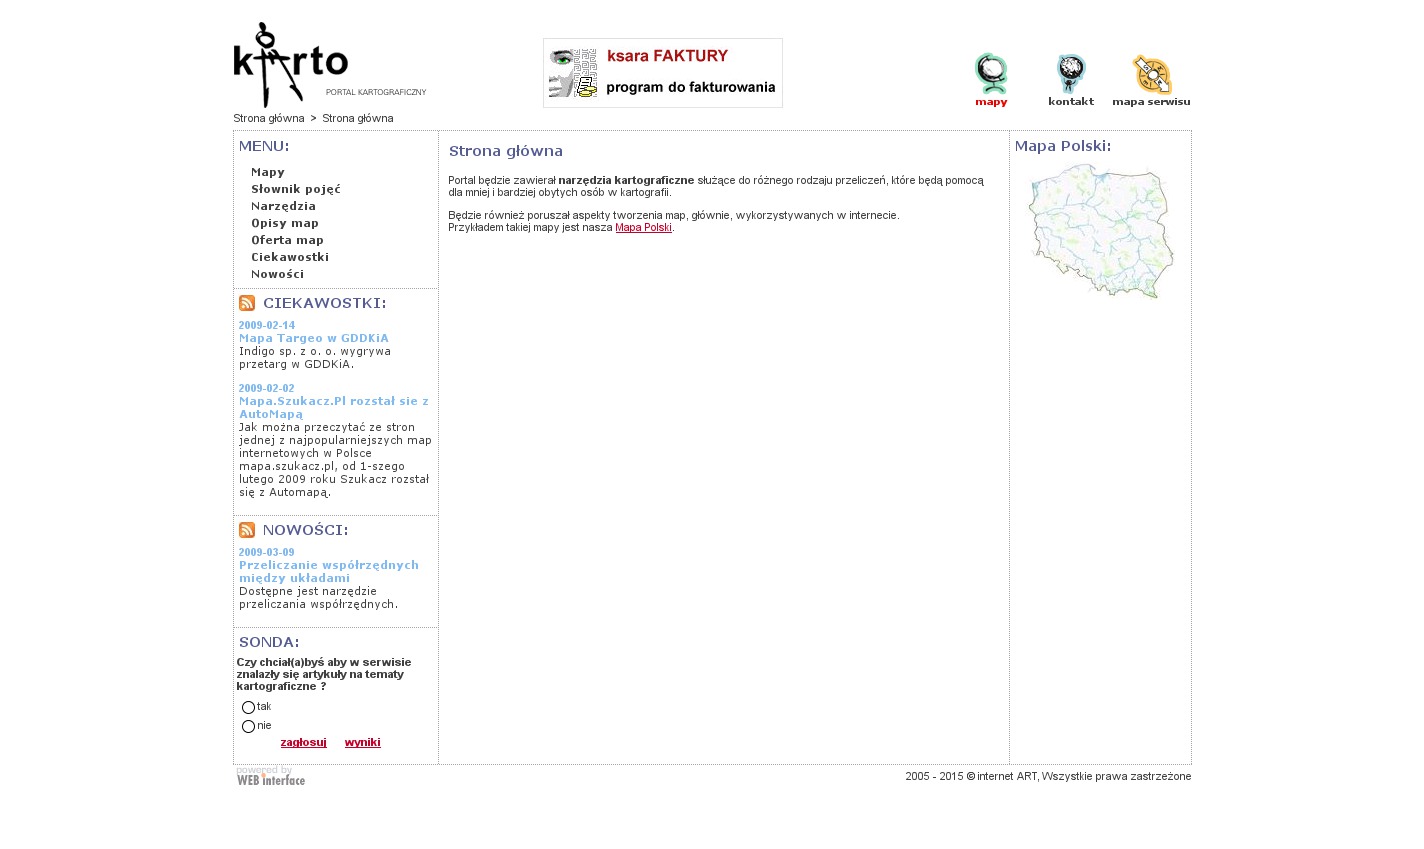
Task: Click the zagłosuj vote link
Action: coord(303,743)
